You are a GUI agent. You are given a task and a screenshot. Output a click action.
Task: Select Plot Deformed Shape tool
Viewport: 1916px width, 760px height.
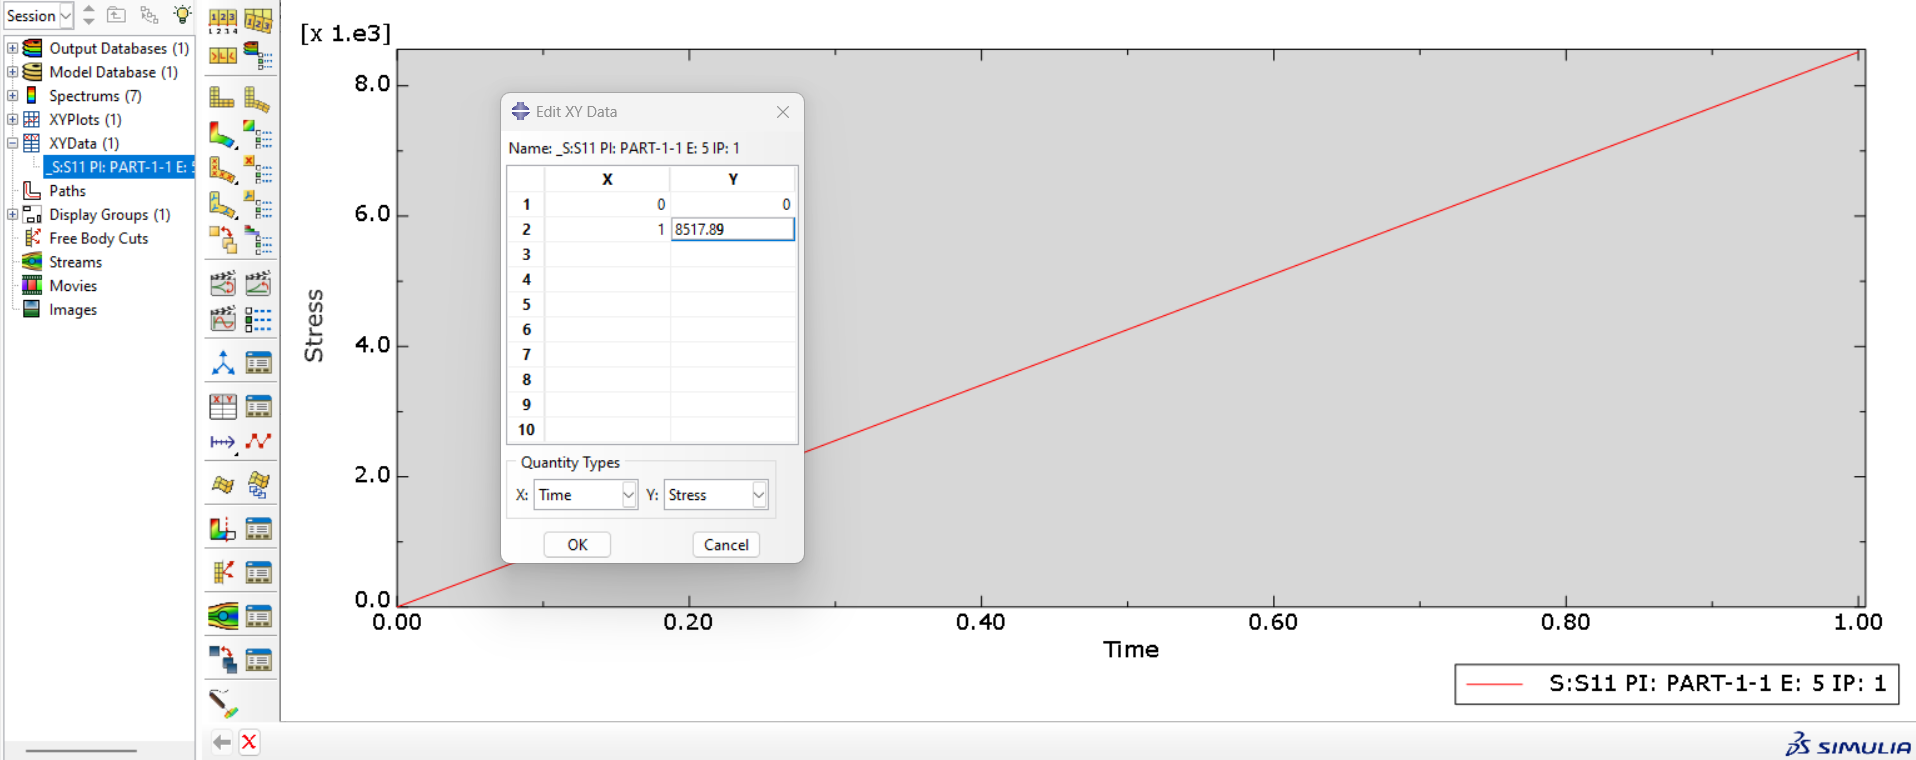258,99
